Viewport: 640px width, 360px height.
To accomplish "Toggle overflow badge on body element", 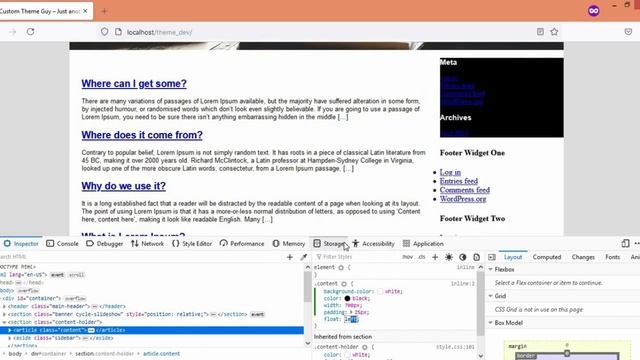I will pyautogui.click(x=28, y=291).
